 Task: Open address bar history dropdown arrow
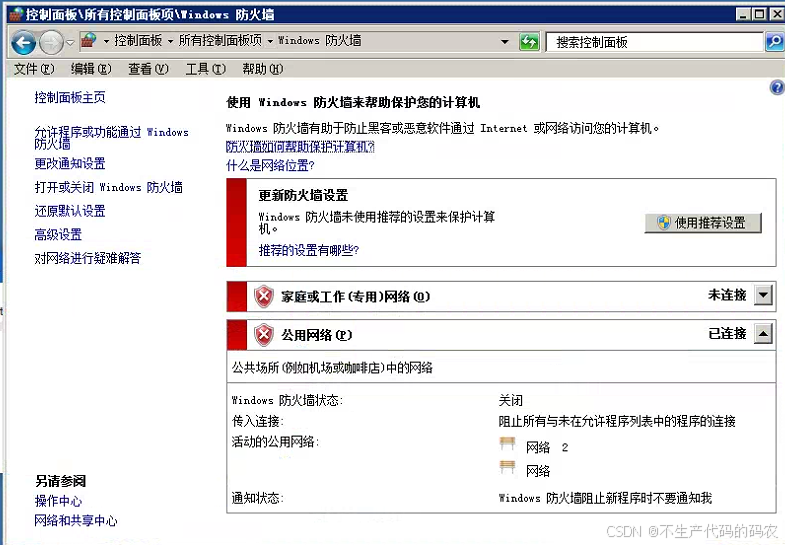(x=505, y=42)
